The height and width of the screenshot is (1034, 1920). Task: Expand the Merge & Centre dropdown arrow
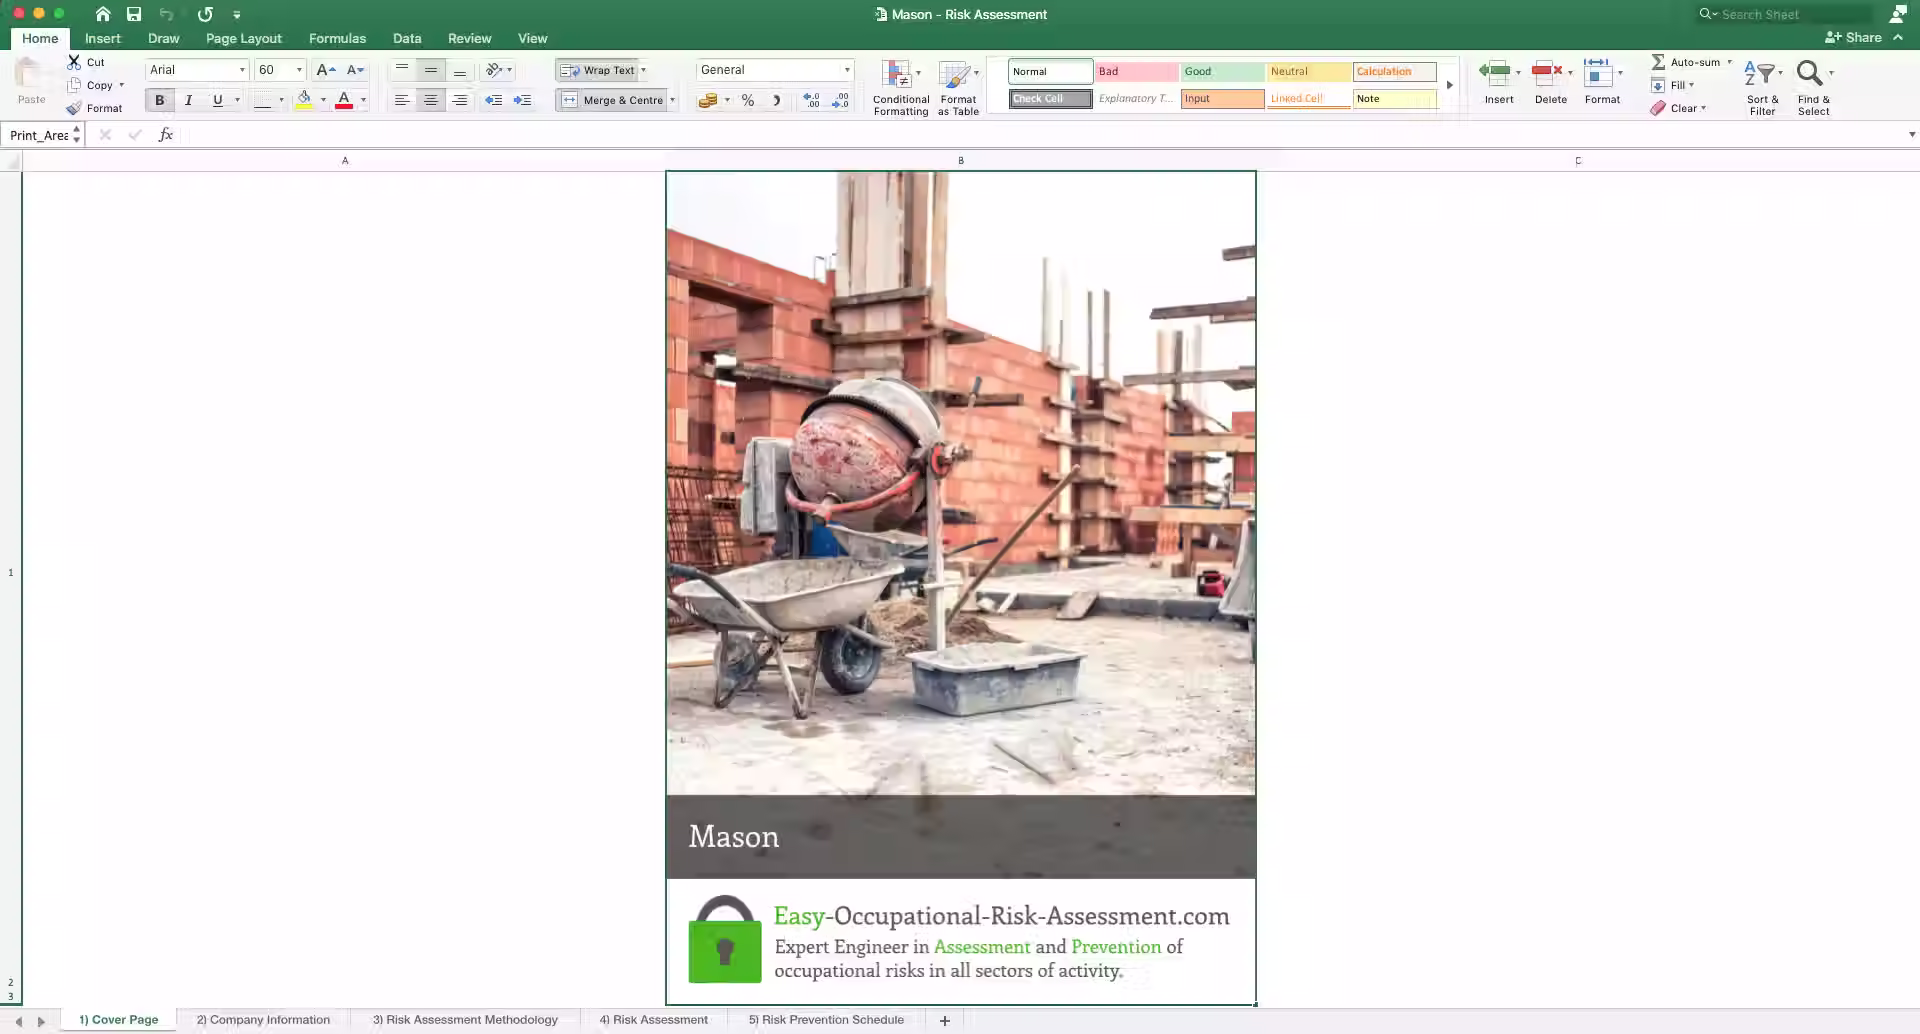click(x=673, y=100)
